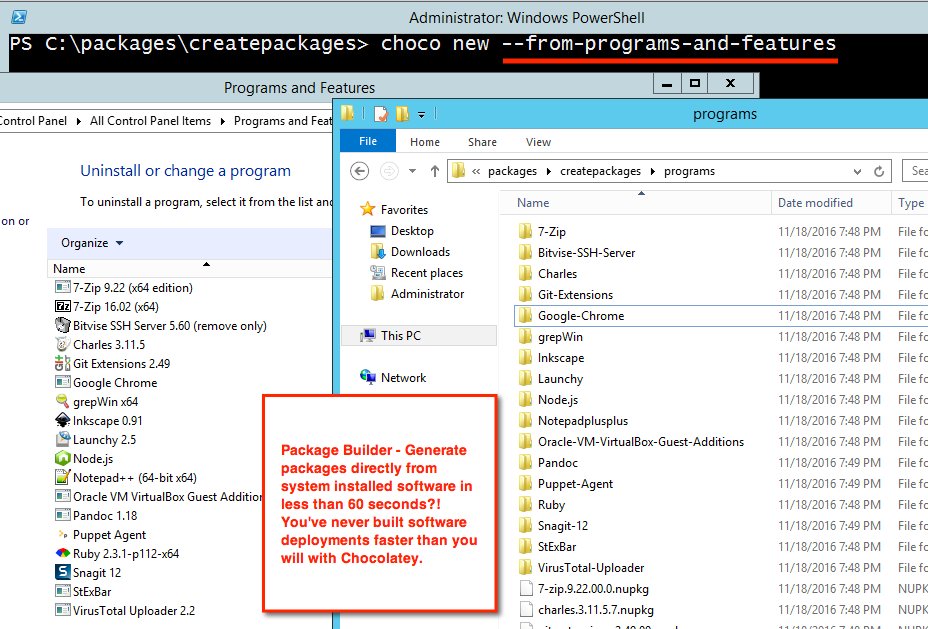
Task: Click the 7-Zip 16.02 program icon
Action: click(62, 307)
